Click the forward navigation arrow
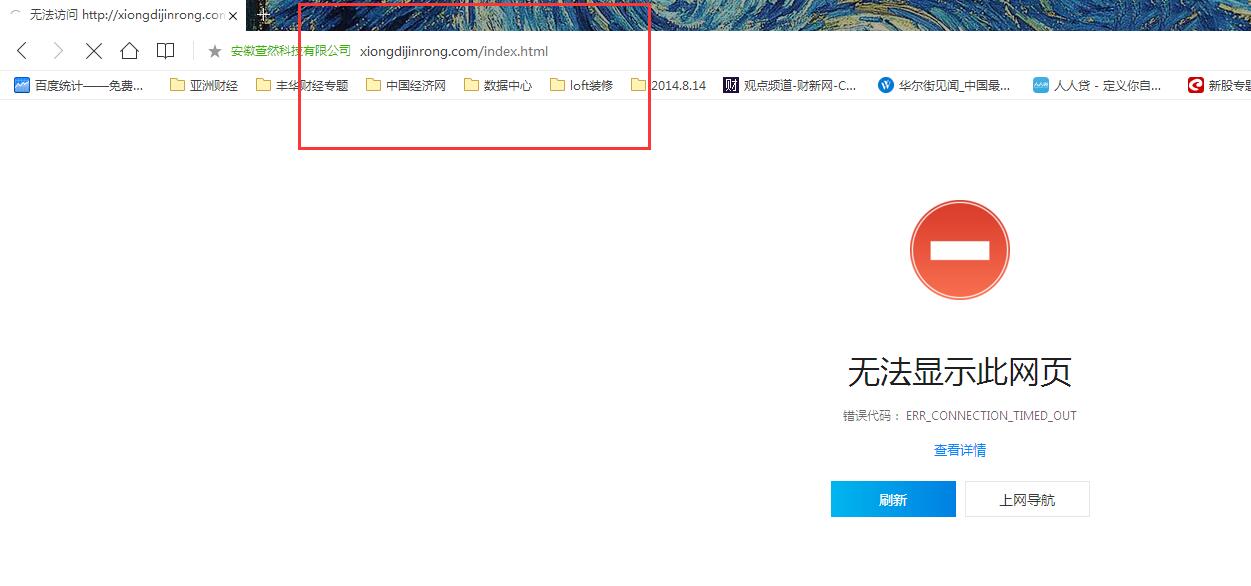The image size is (1251, 586). point(58,50)
